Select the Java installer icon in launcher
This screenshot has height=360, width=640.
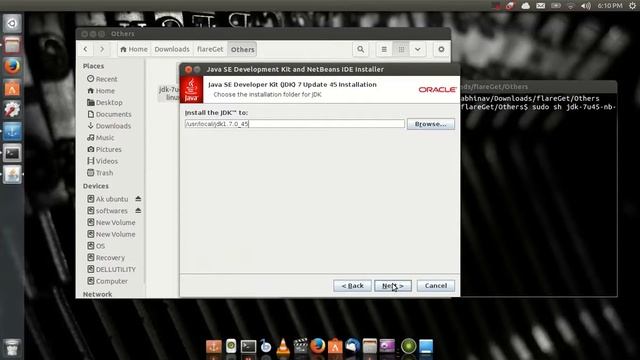point(12,175)
